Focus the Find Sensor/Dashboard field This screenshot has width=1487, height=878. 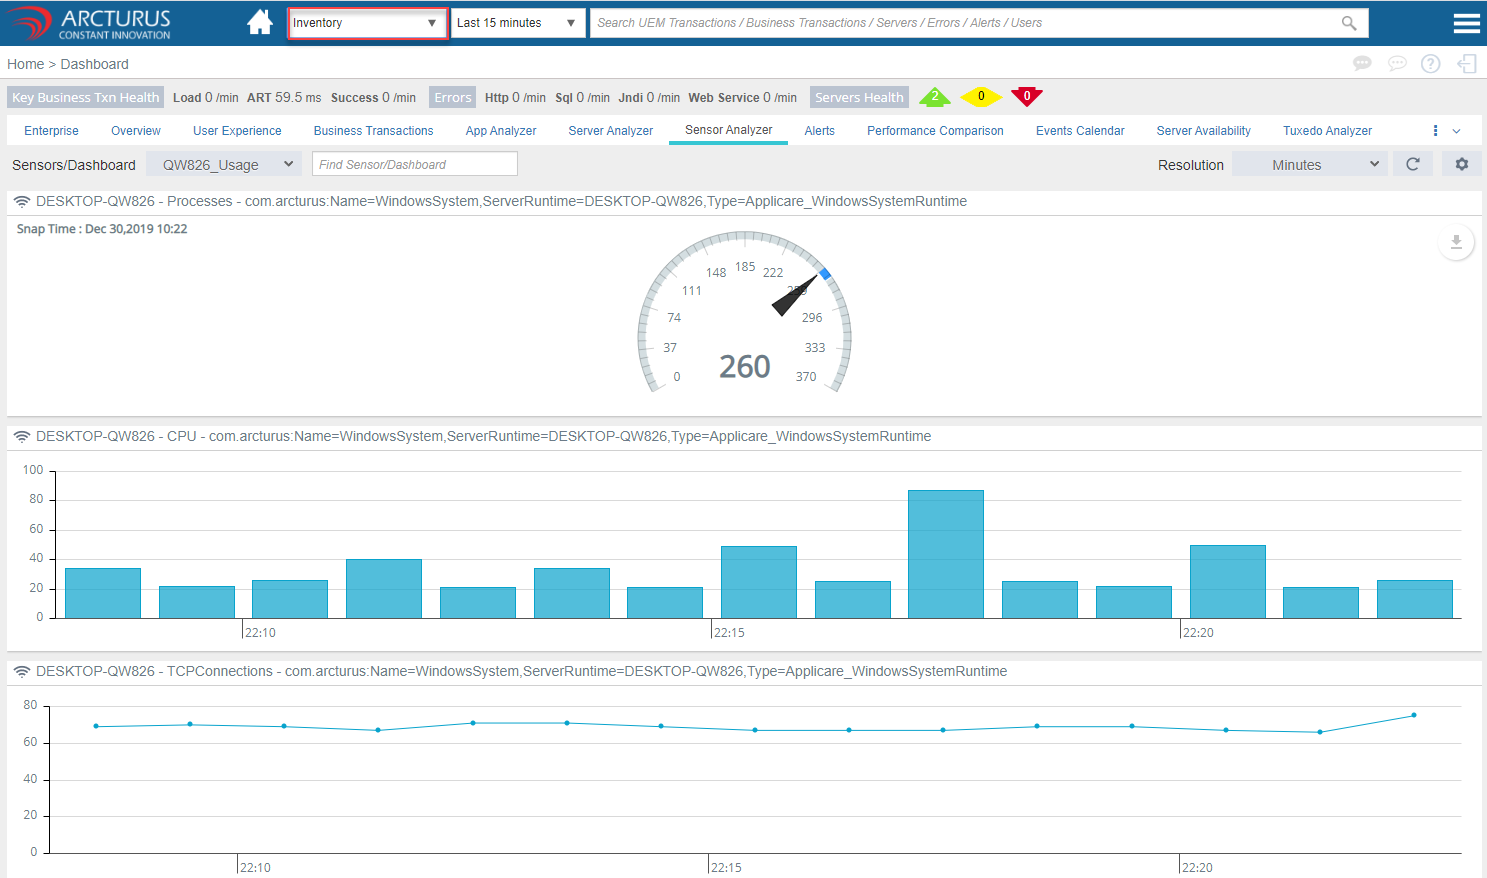pos(414,165)
